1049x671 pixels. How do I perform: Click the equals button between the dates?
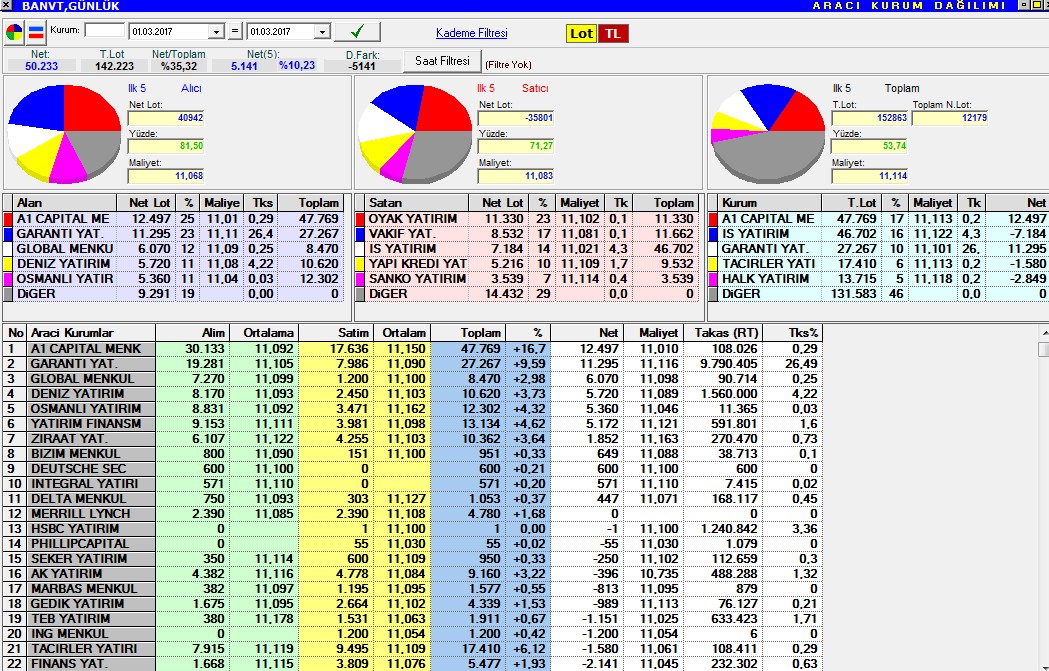(x=235, y=31)
